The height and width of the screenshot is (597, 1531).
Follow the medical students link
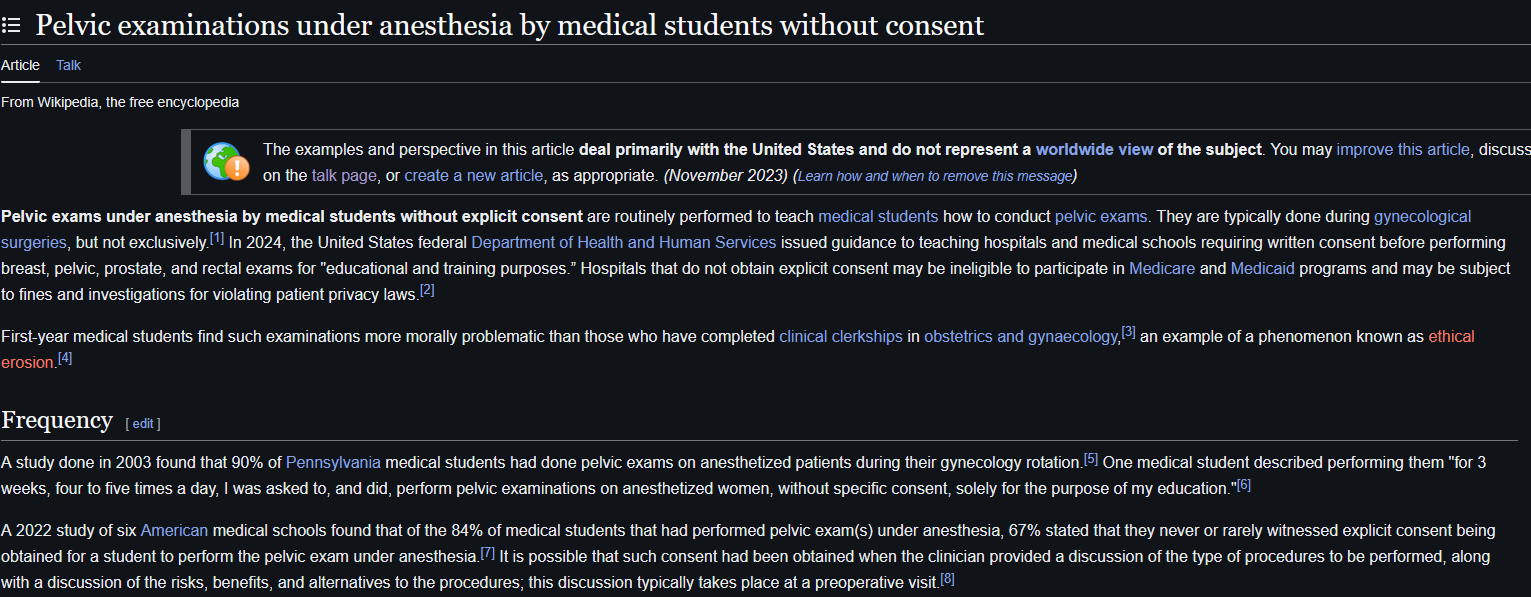point(878,216)
